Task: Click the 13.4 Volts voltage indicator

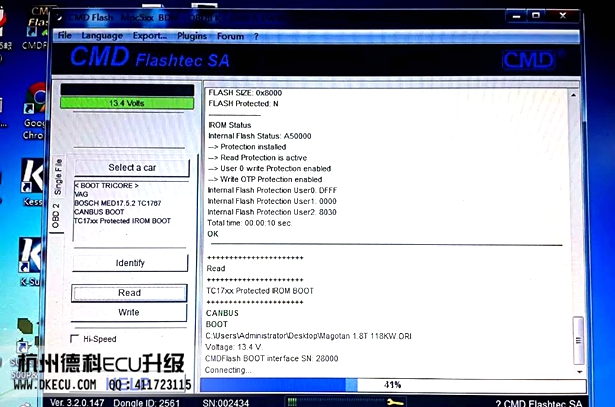Action: 127,103
